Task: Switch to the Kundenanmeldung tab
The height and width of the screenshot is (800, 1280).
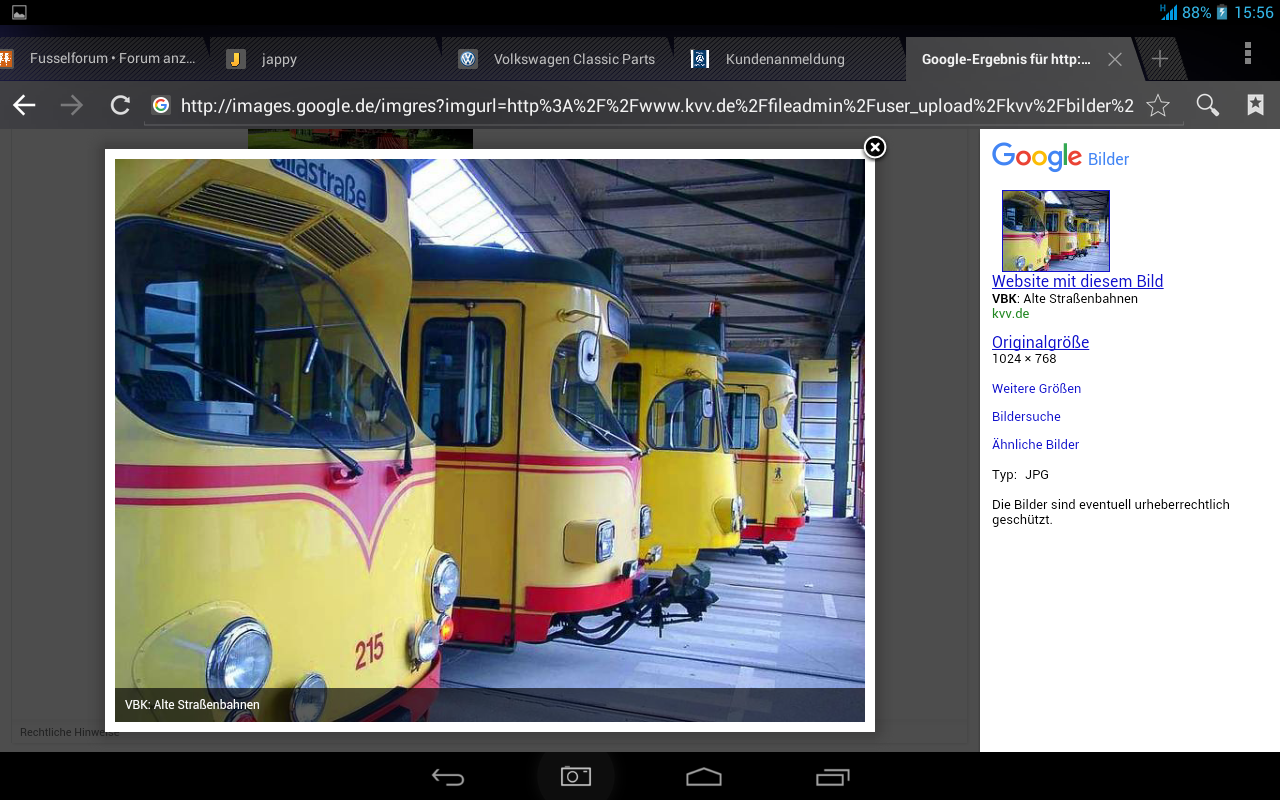Action: point(784,59)
